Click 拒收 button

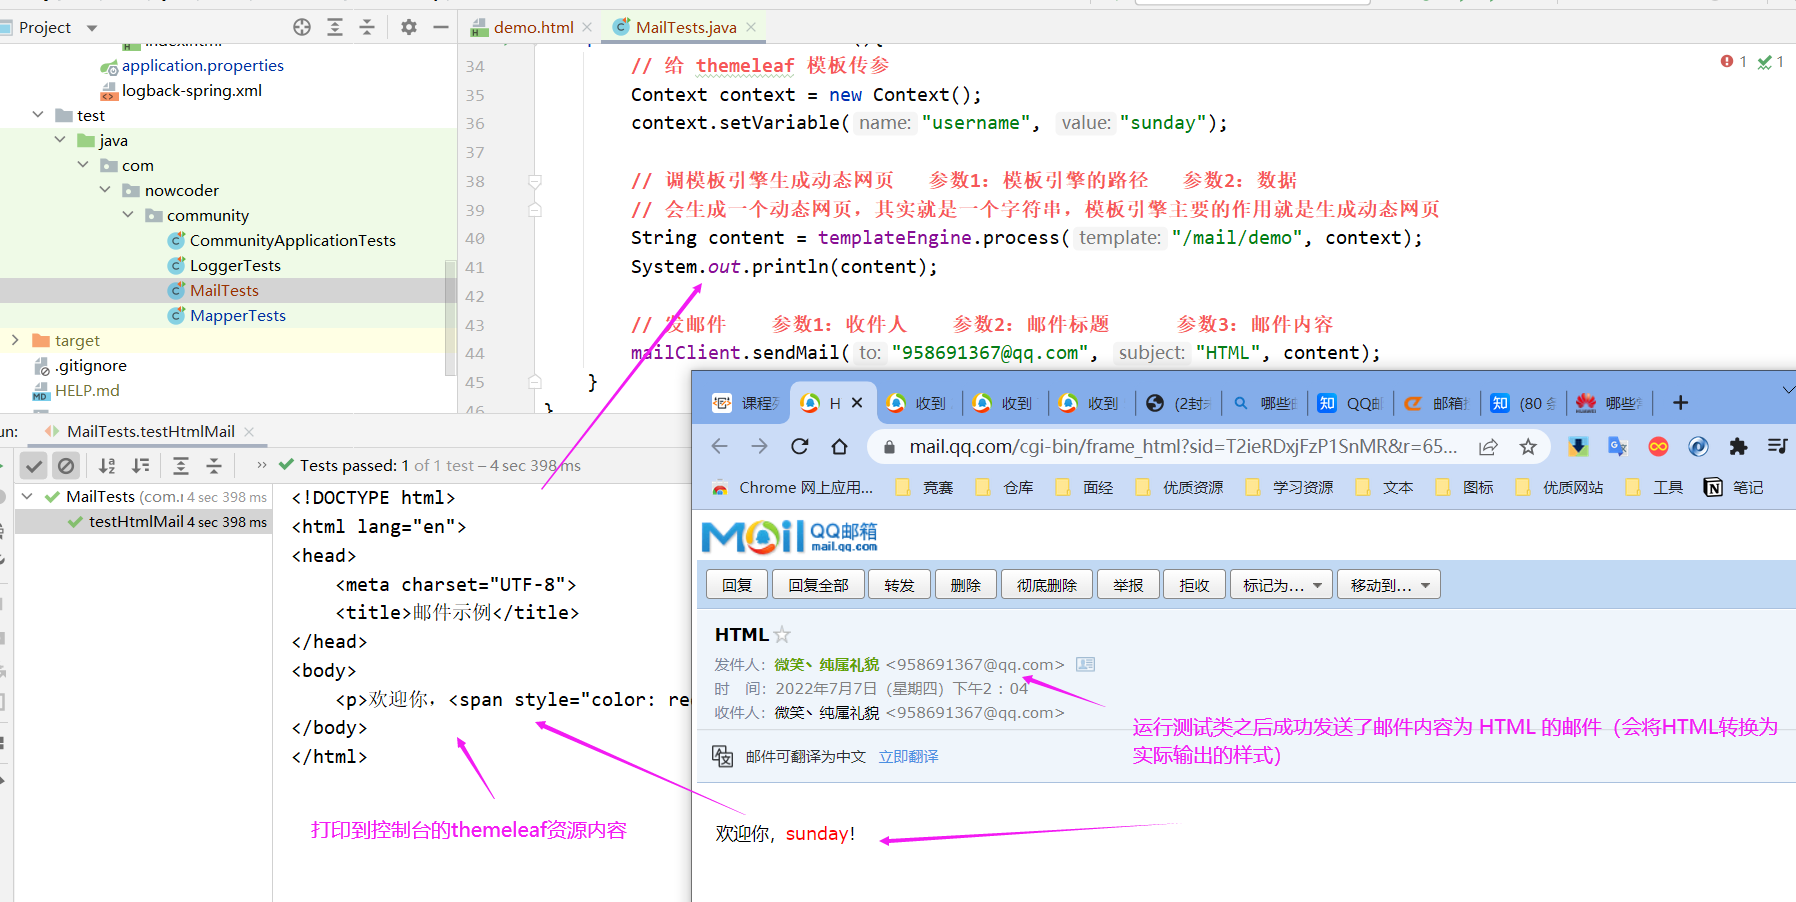click(1194, 585)
